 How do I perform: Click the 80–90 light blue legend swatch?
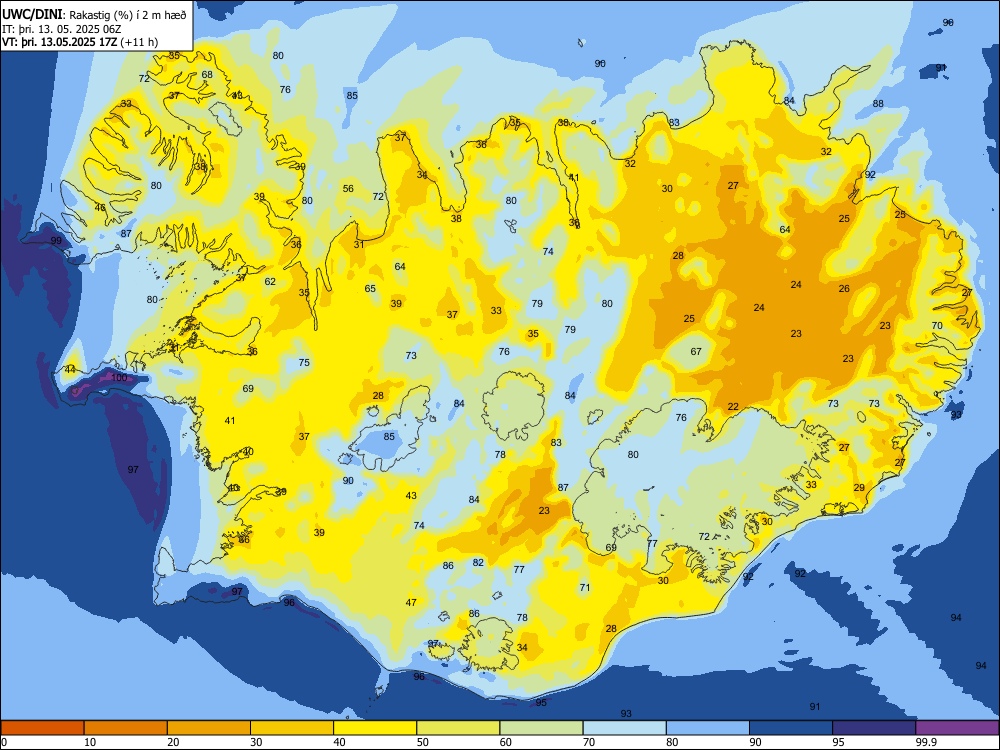708,728
